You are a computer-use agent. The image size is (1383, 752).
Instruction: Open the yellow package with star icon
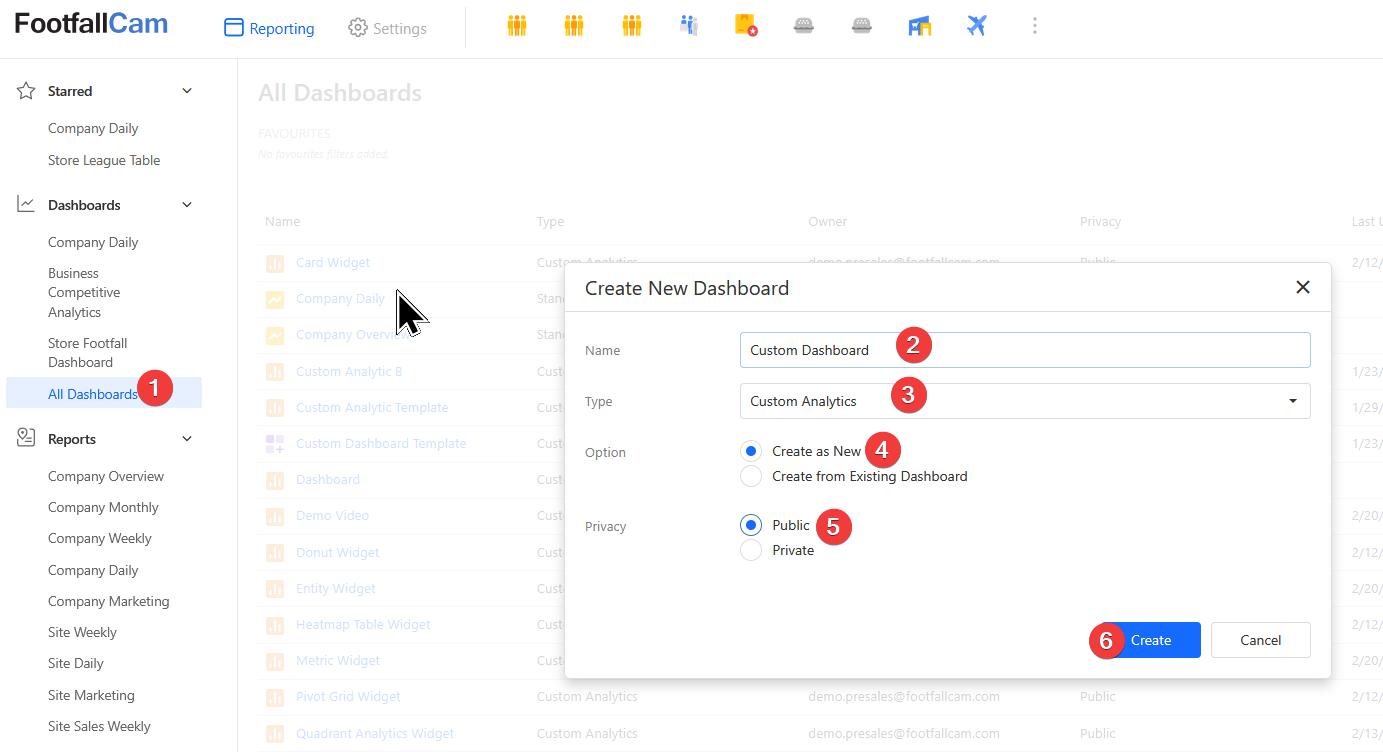pos(746,26)
